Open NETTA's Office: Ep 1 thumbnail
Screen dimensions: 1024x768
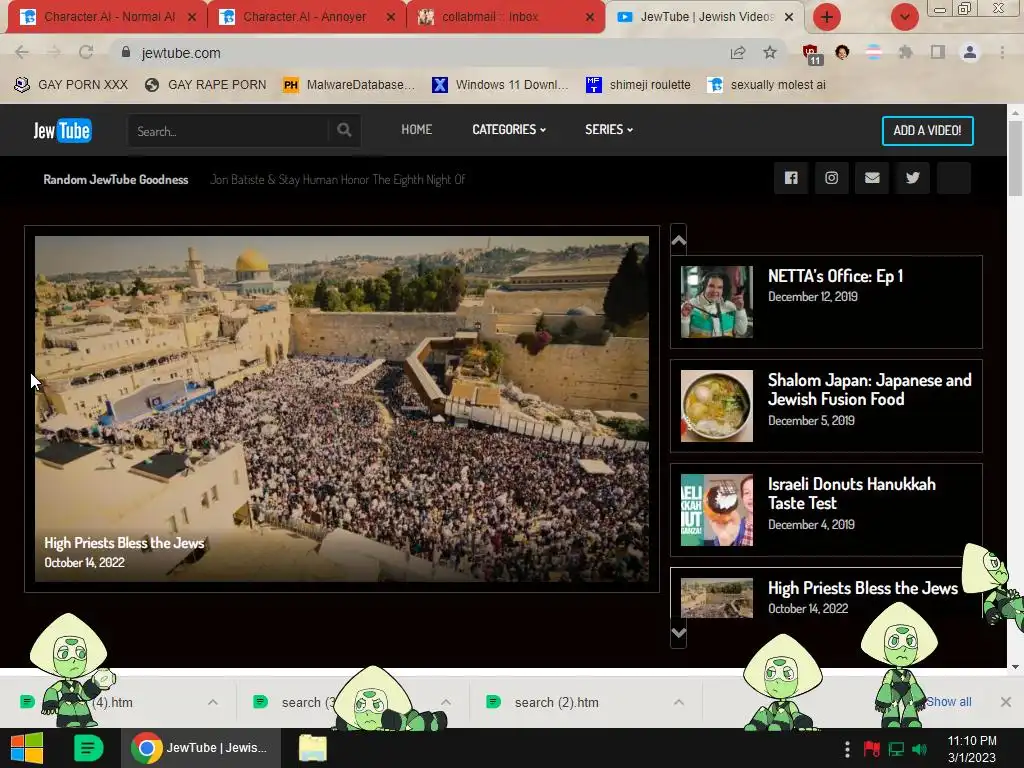tap(716, 302)
